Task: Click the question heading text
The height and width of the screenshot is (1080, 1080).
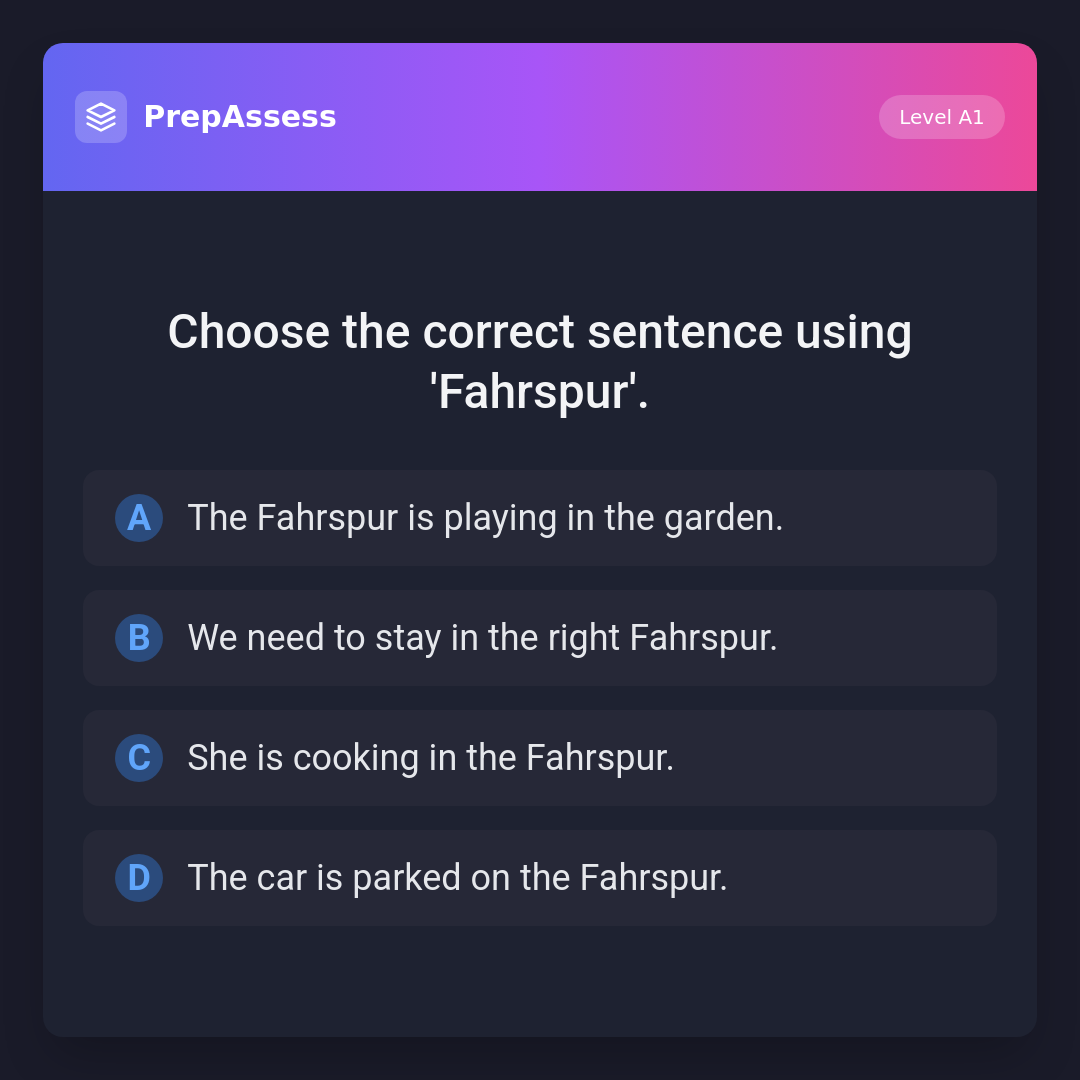Action: [x=539, y=332]
